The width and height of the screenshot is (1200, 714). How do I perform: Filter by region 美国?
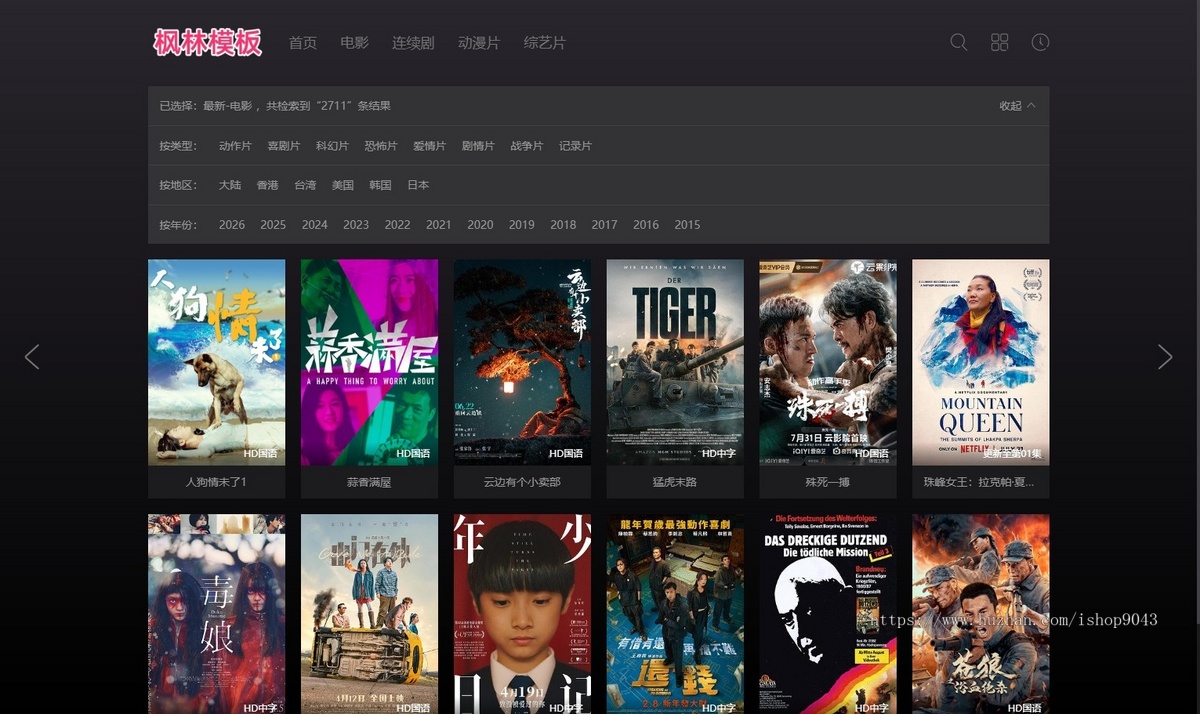343,185
